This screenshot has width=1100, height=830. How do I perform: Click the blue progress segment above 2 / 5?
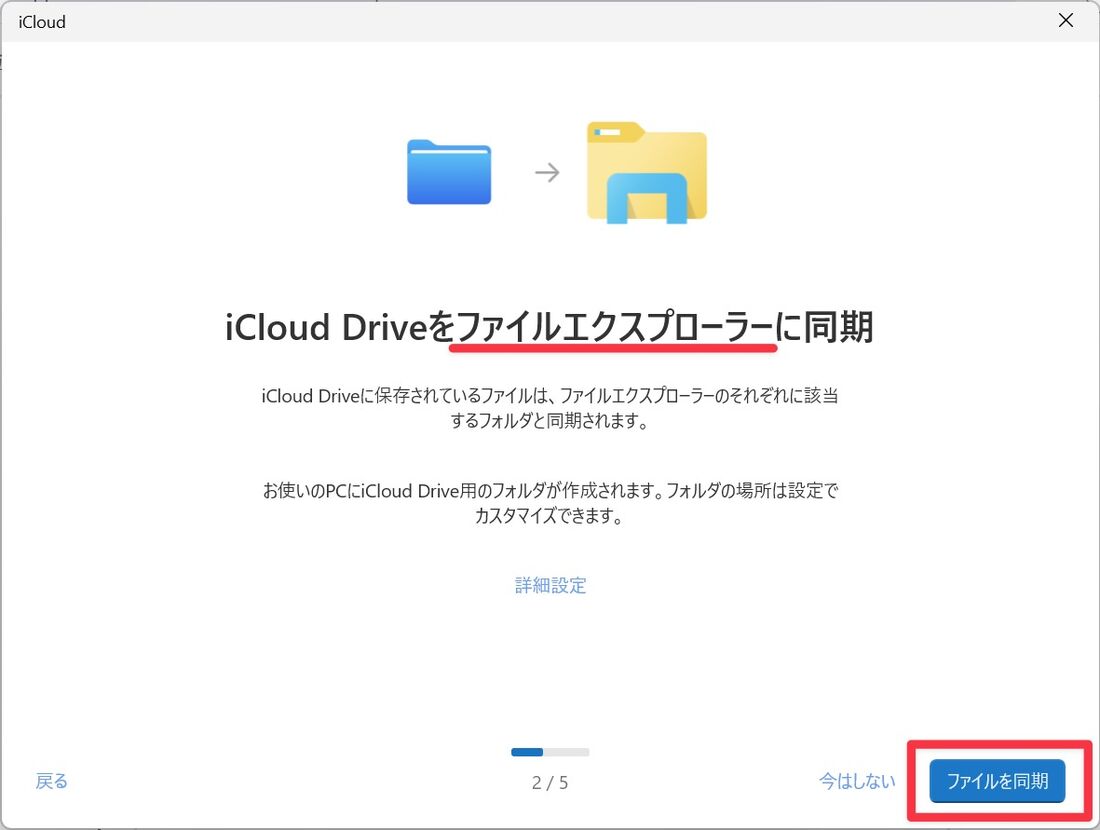point(527,751)
